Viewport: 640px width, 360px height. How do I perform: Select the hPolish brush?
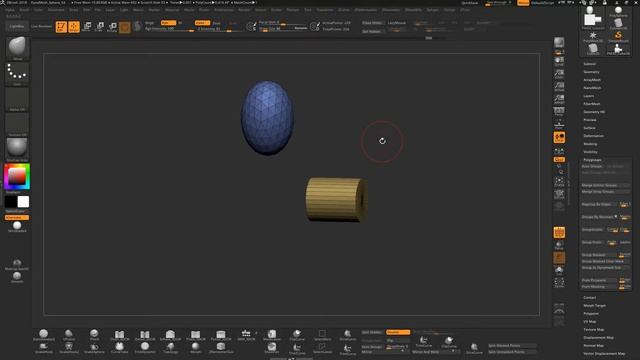69,335
